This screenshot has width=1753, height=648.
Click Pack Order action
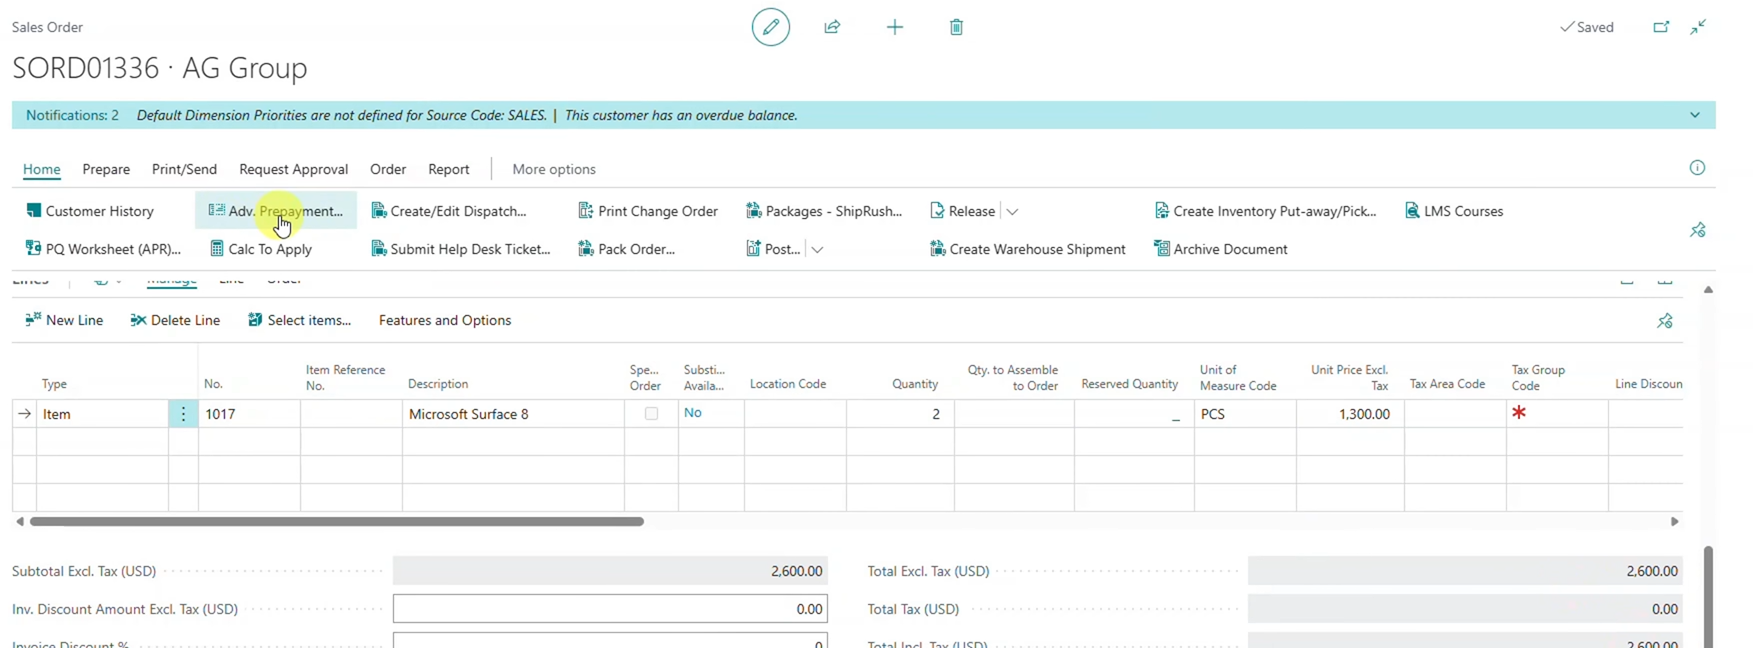[626, 249]
